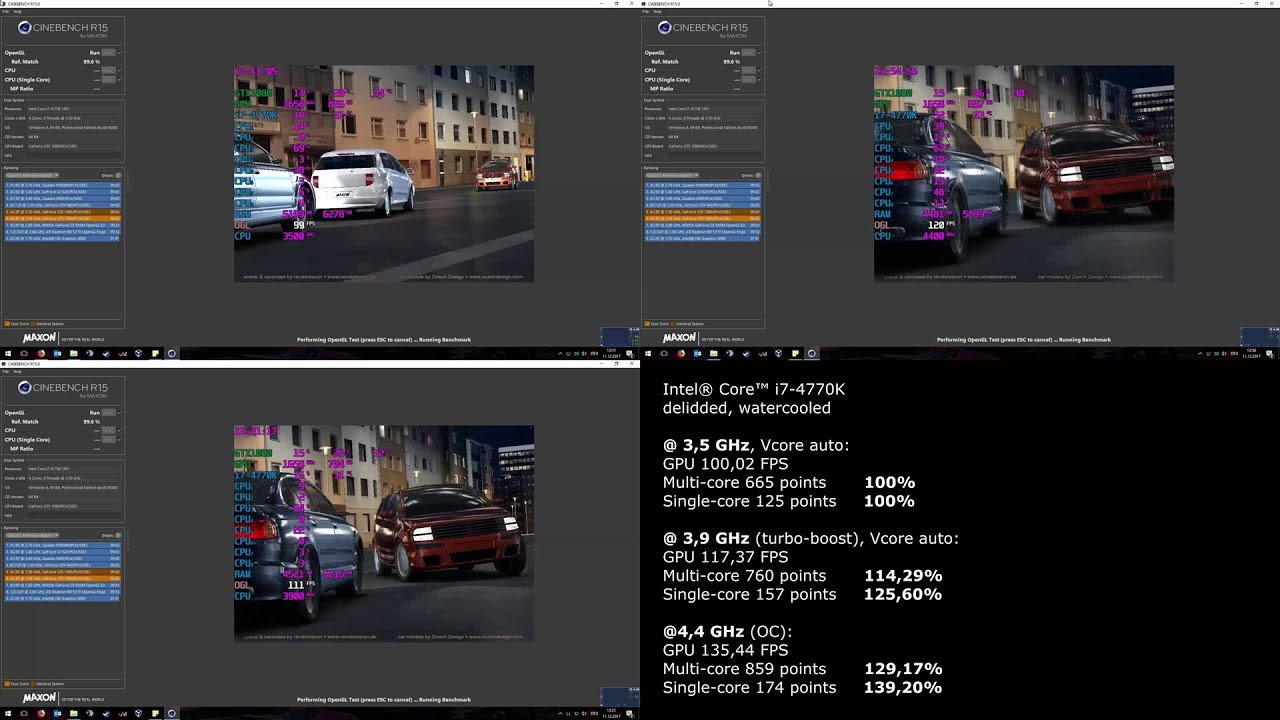This screenshot has width=1280, height=720.
Task: Toggle OpenGL test checkbox in top-right window
Action: [759, 52]
